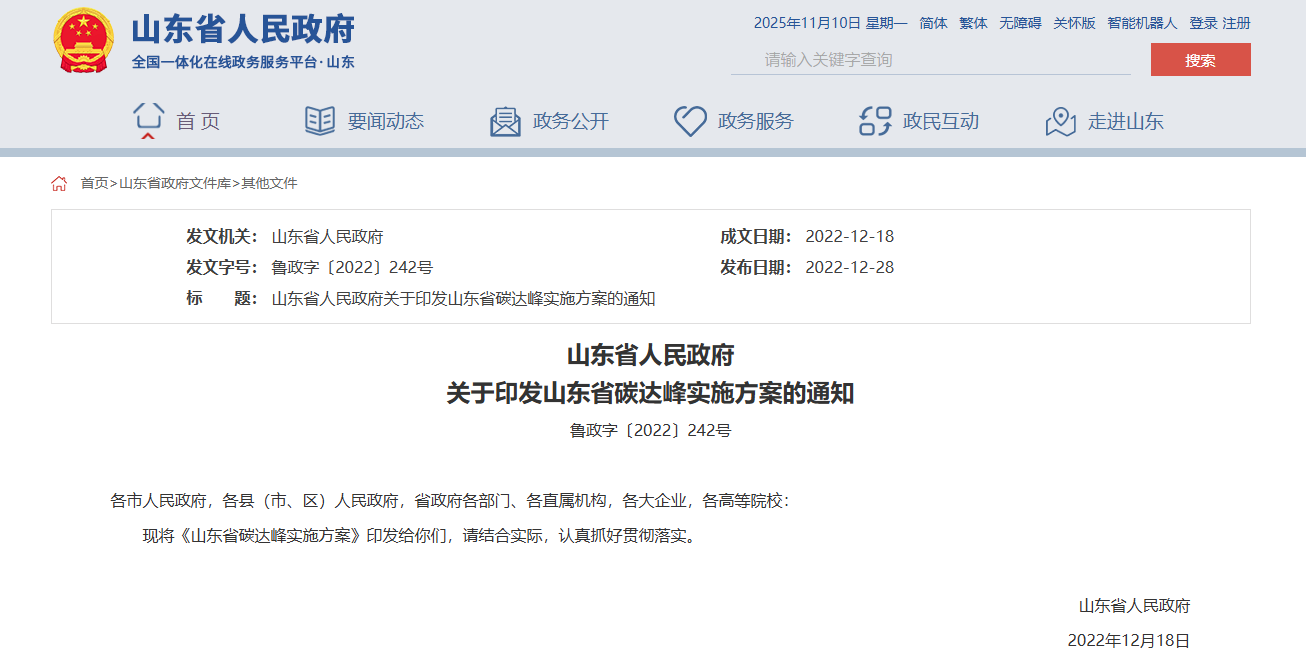Click the 政务公开 envelope icon
This screenshot has width=1306, height=665.
(505, 121)
